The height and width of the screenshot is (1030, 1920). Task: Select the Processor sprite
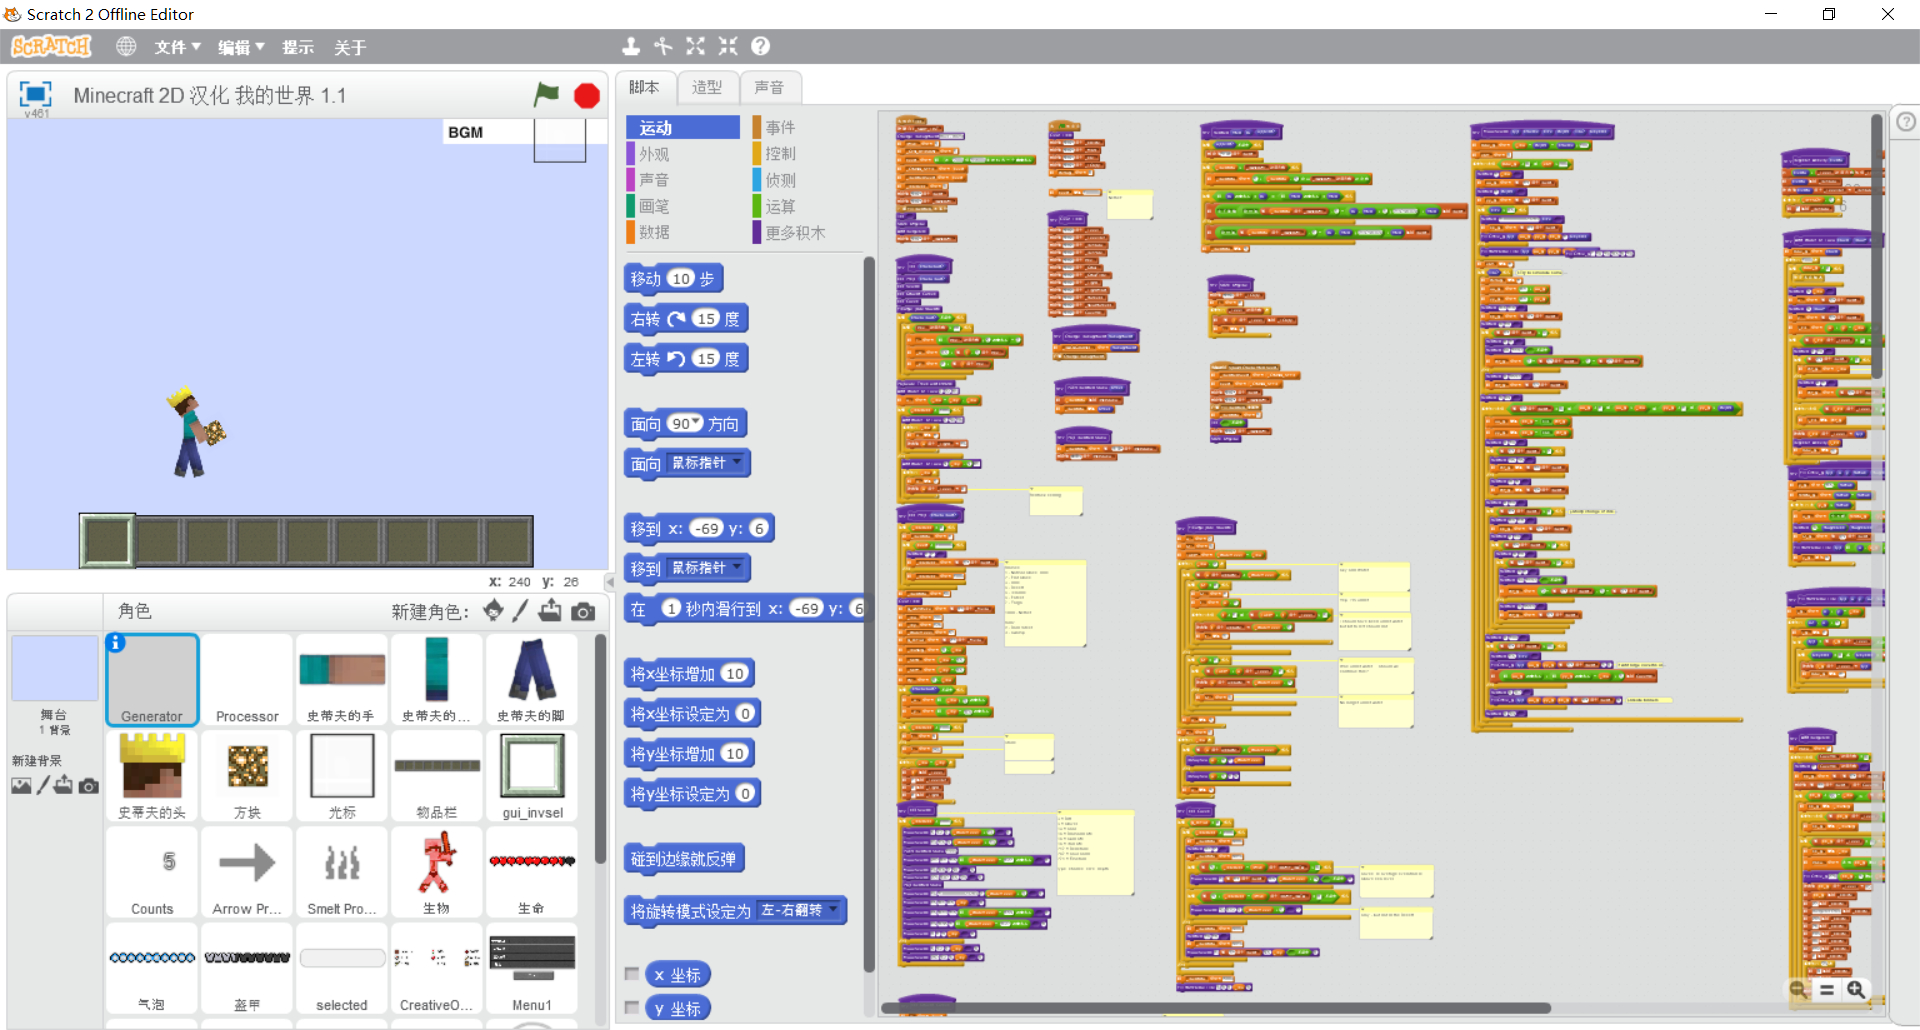[x=247, y=680]
